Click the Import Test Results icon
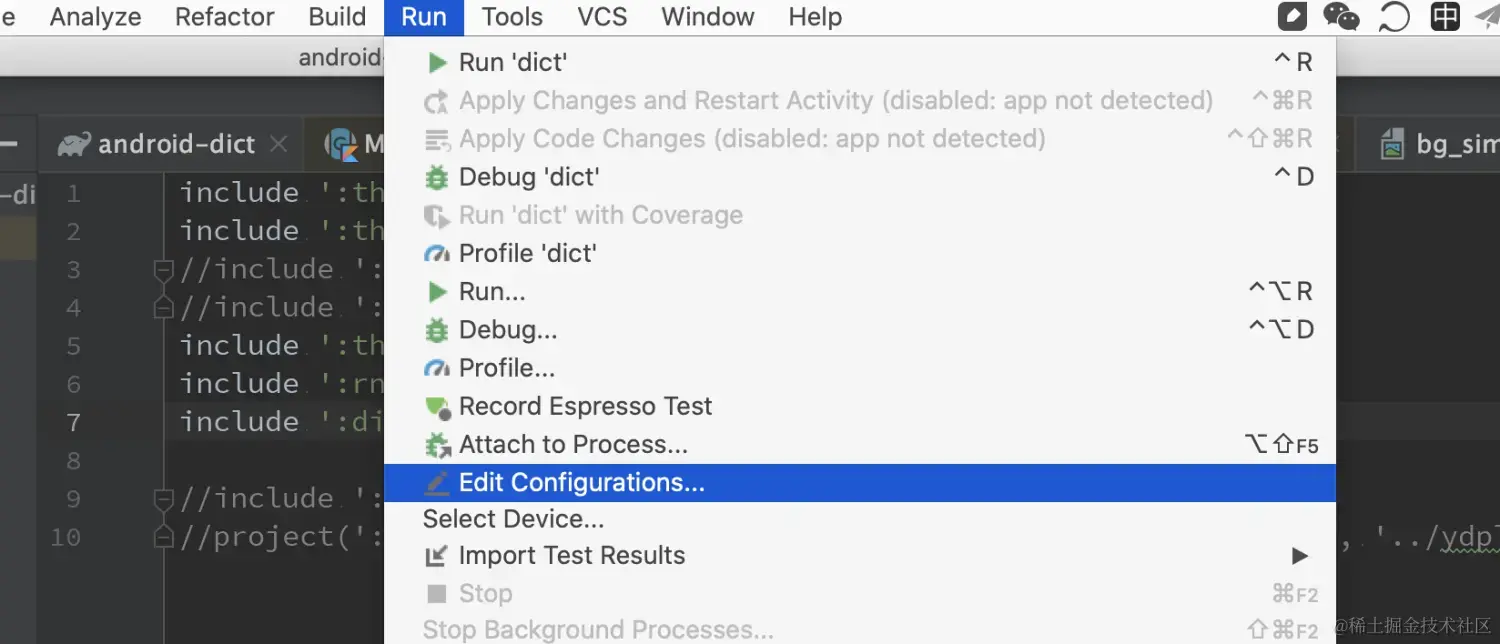Screen dimensions: 1500x644 (x=437, y=556)
